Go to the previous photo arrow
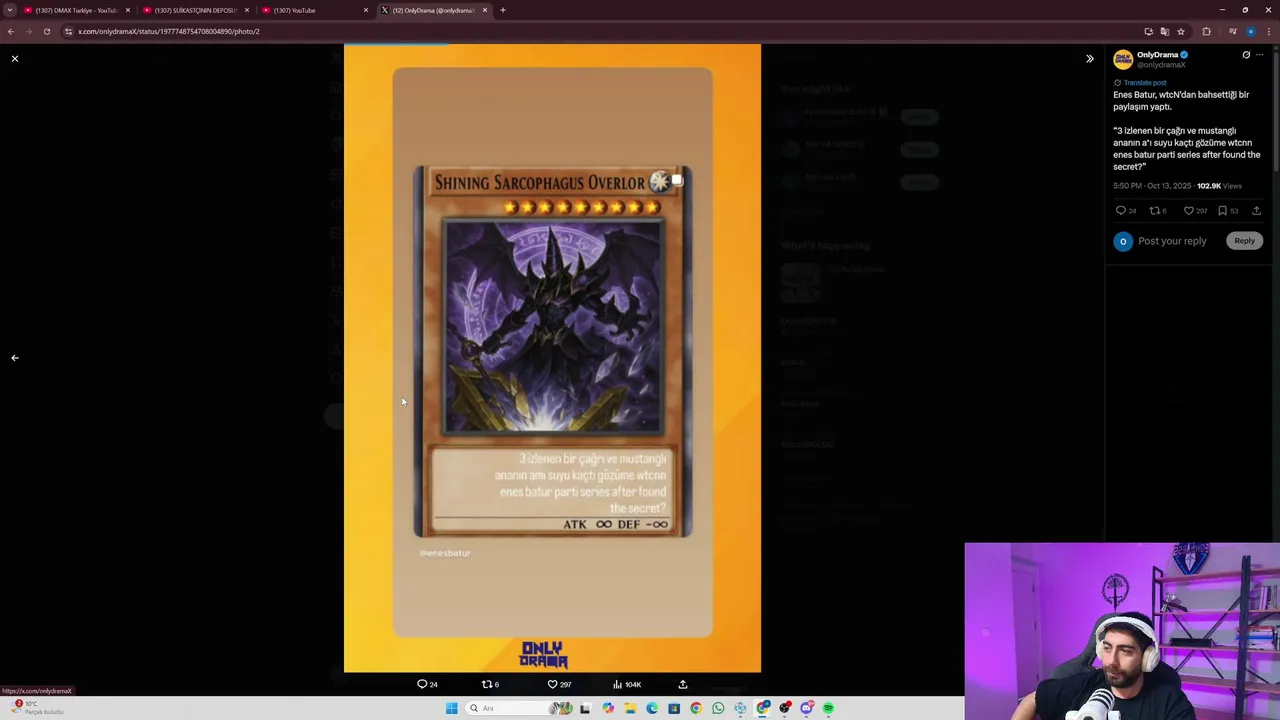This screenshot has width=1280, height=720. coord(15,358)
